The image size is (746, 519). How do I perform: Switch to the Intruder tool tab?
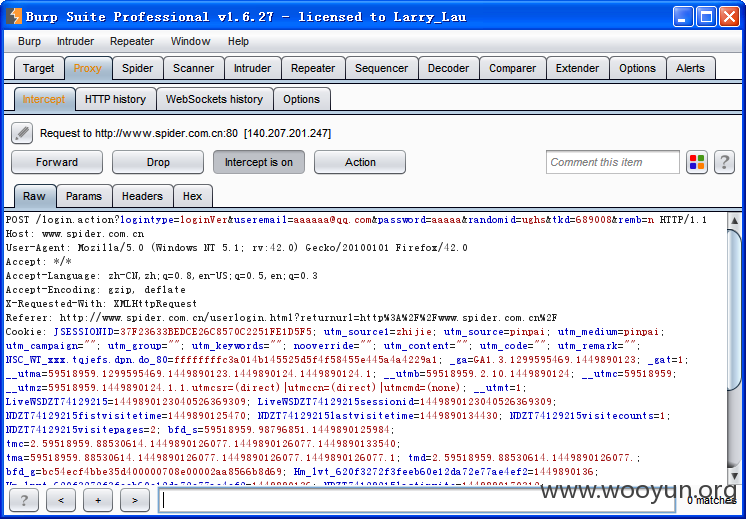click(252, 68)
